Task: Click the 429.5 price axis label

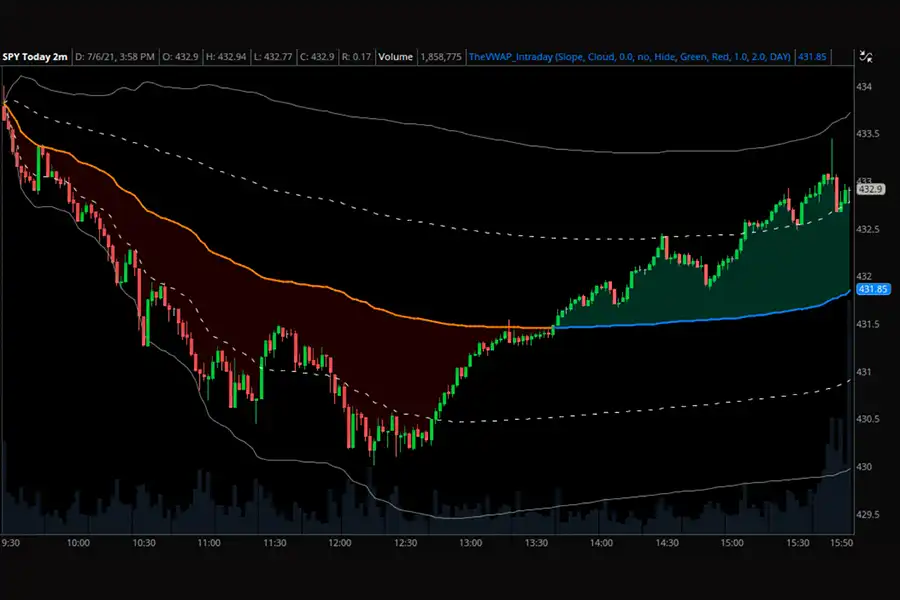Action: [x=867, y=514]
